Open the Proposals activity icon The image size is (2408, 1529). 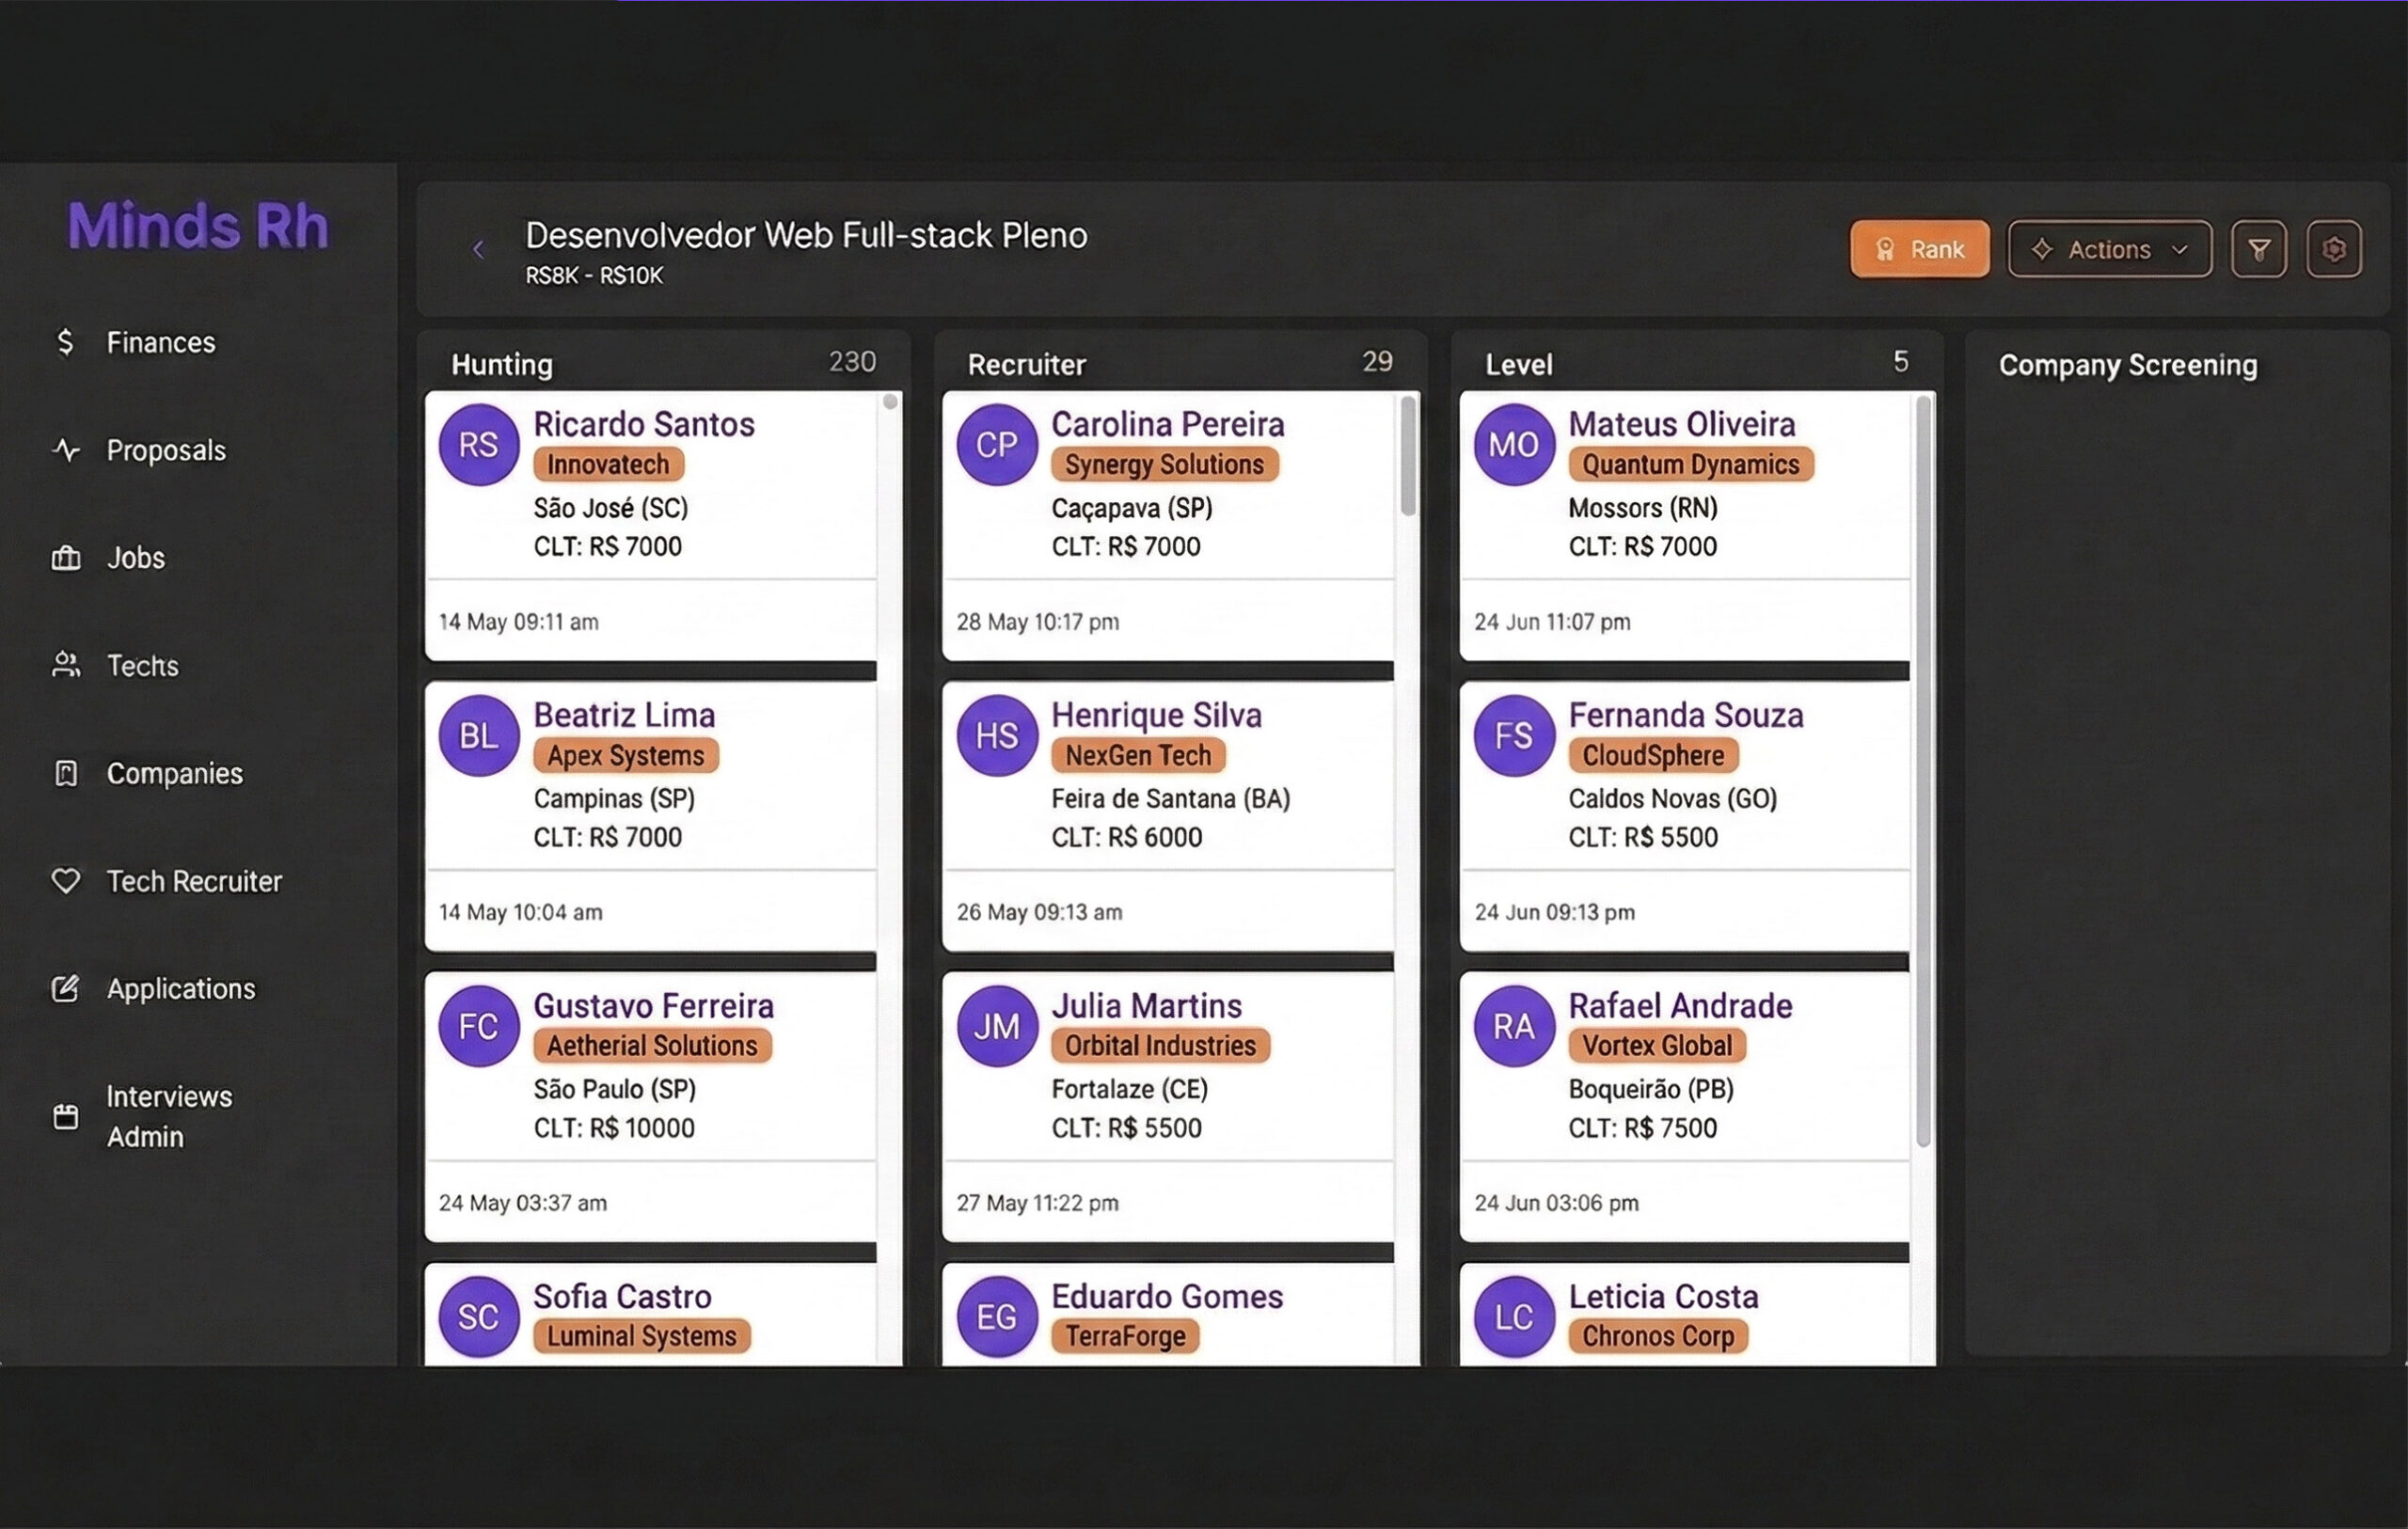pyautogui.click(x=66, y=450)
